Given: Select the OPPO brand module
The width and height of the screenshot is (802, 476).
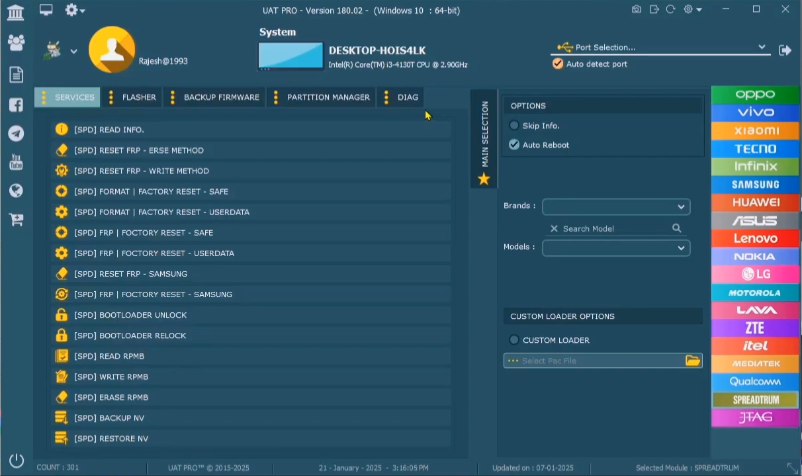Looking at the screenshot, I should [x=755, y=95].
